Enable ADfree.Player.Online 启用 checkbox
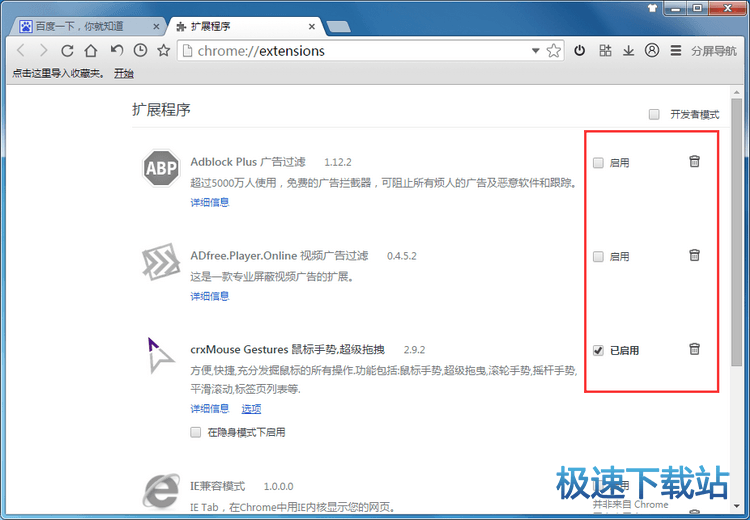The image size is (750, 520). pos(598,256)
